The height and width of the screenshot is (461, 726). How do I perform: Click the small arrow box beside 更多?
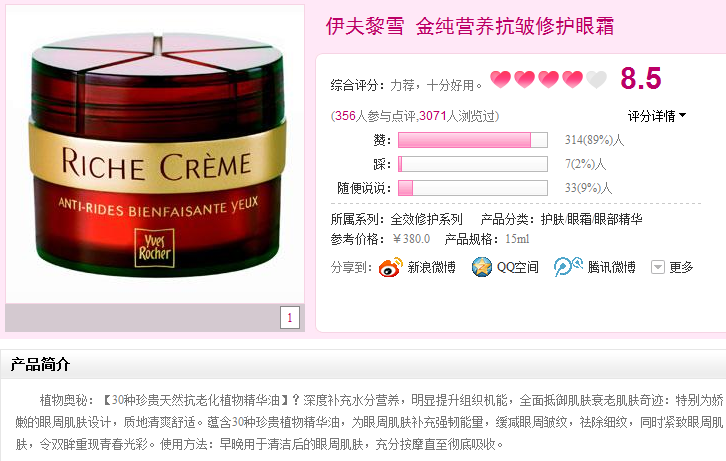pyautogui.click(x=658, y=267)
